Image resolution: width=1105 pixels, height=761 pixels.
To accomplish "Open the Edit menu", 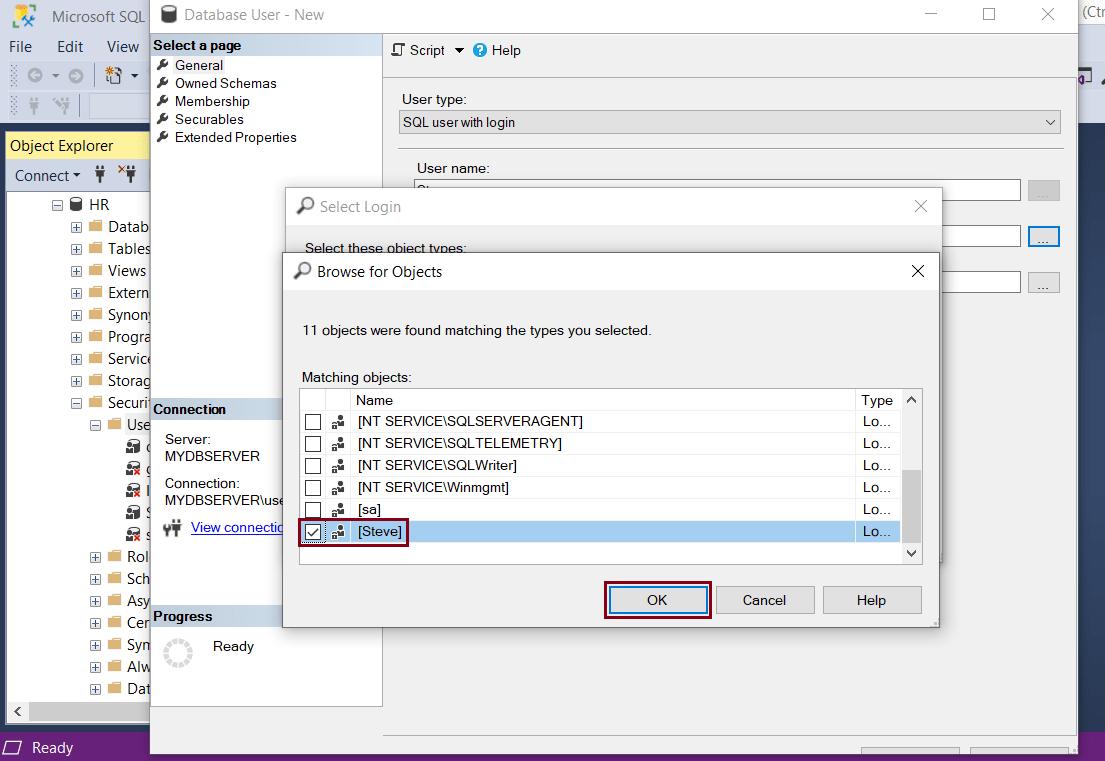I will click(69, 46).
